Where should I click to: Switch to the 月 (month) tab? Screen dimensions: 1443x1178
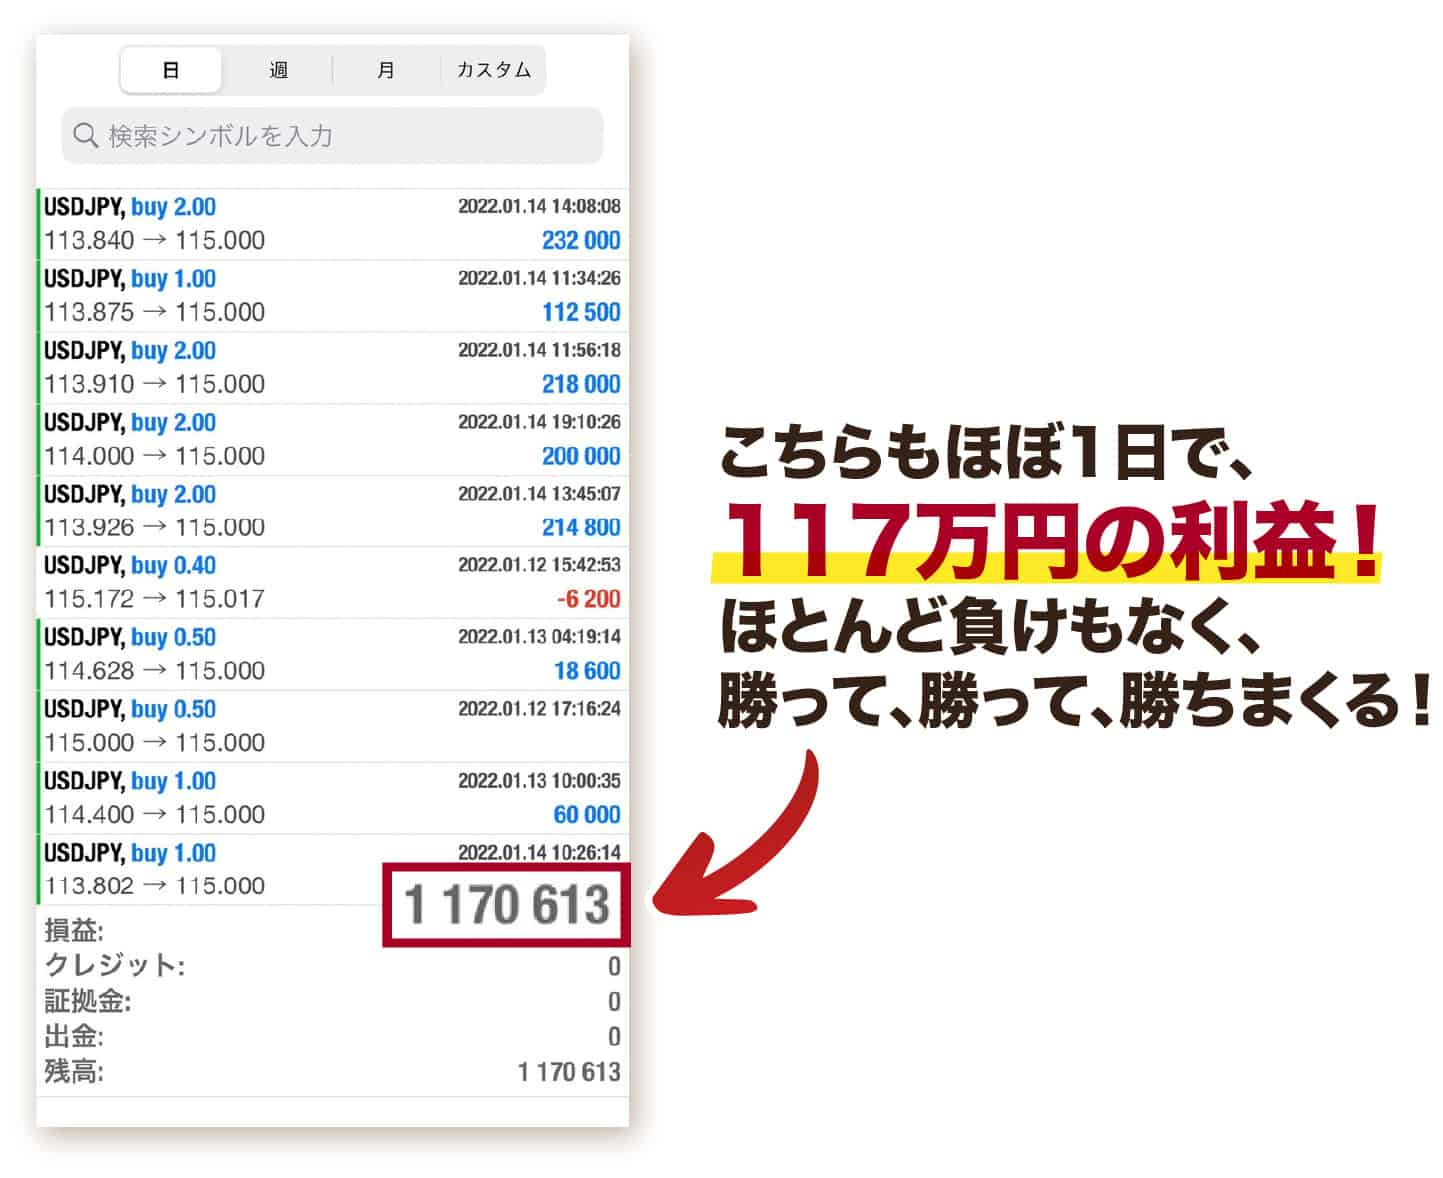(x=386, y=70)
